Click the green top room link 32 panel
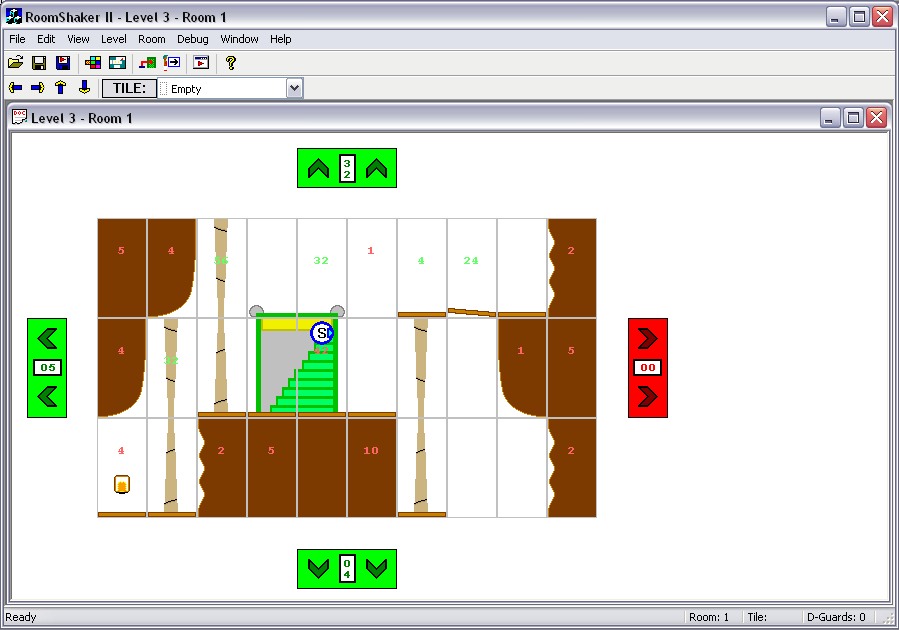The height and width of the screenshot is (630, 899). 347,168
